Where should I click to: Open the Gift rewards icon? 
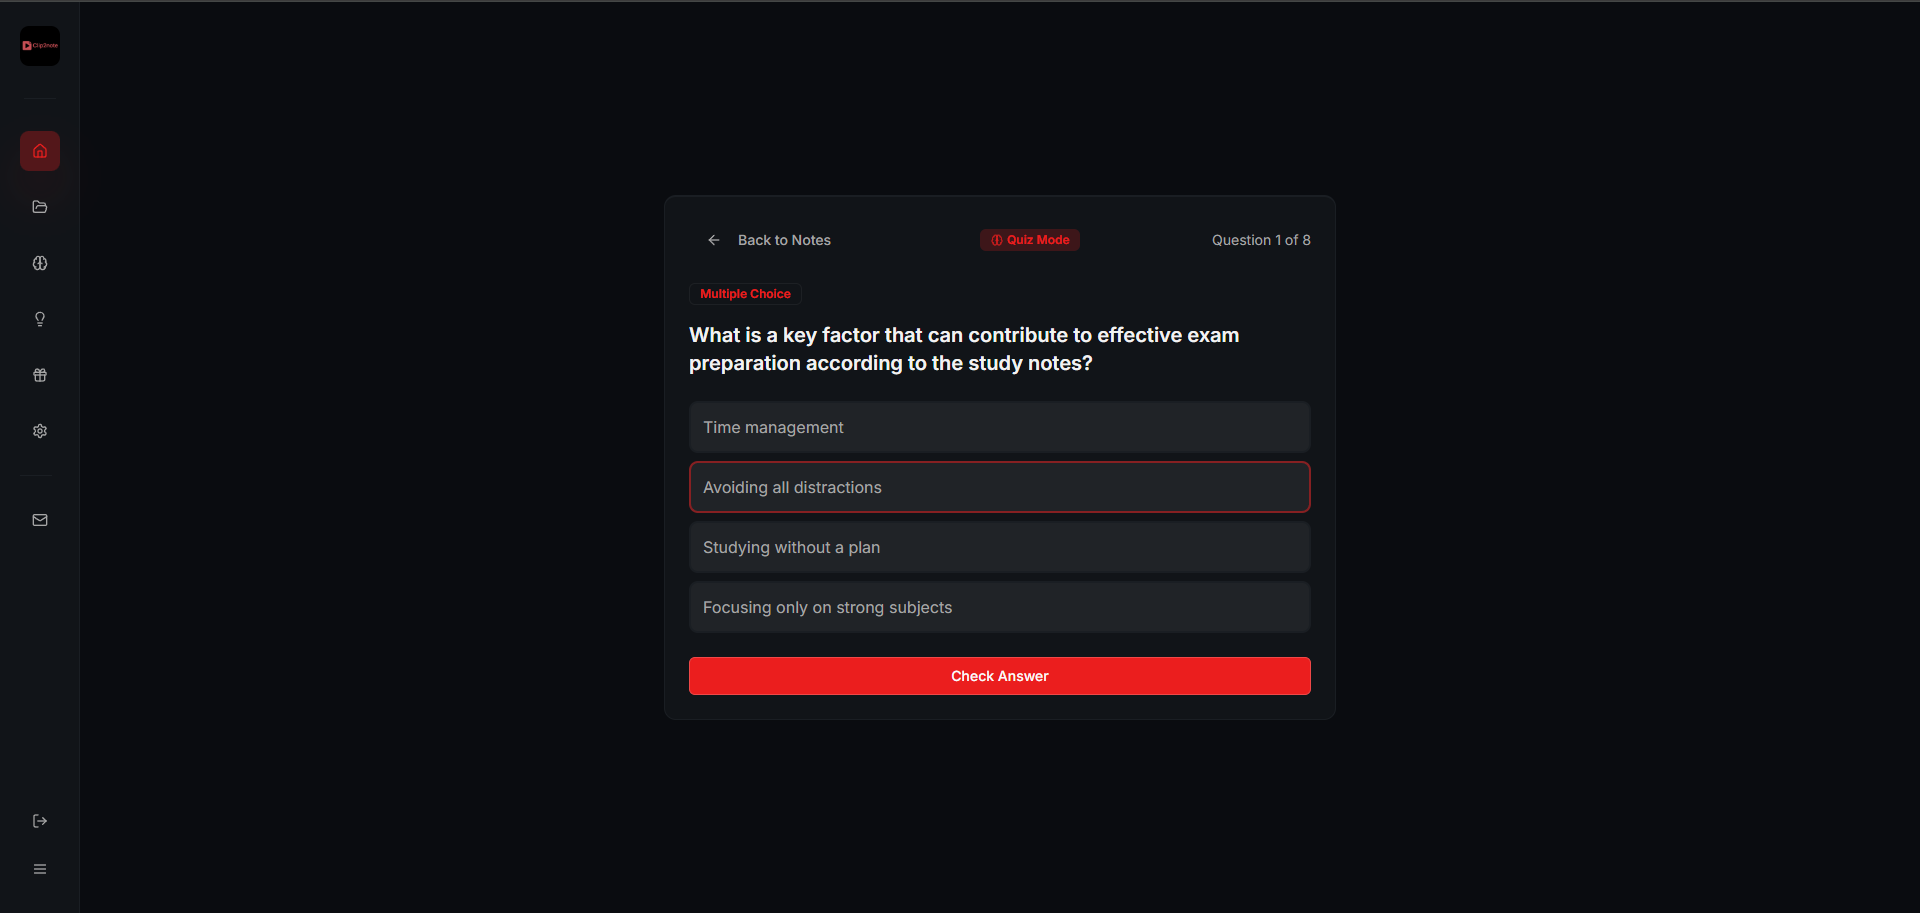(x=40, y=375)
